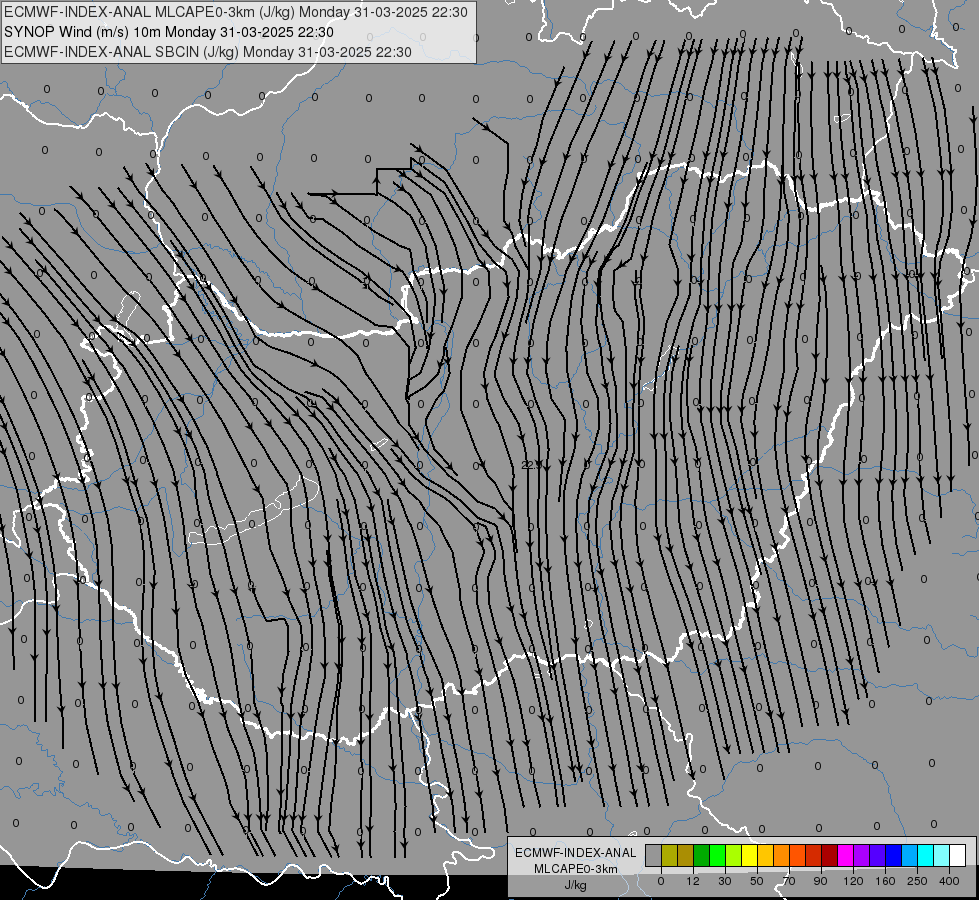Select the white swatch in the color scale

958,855
